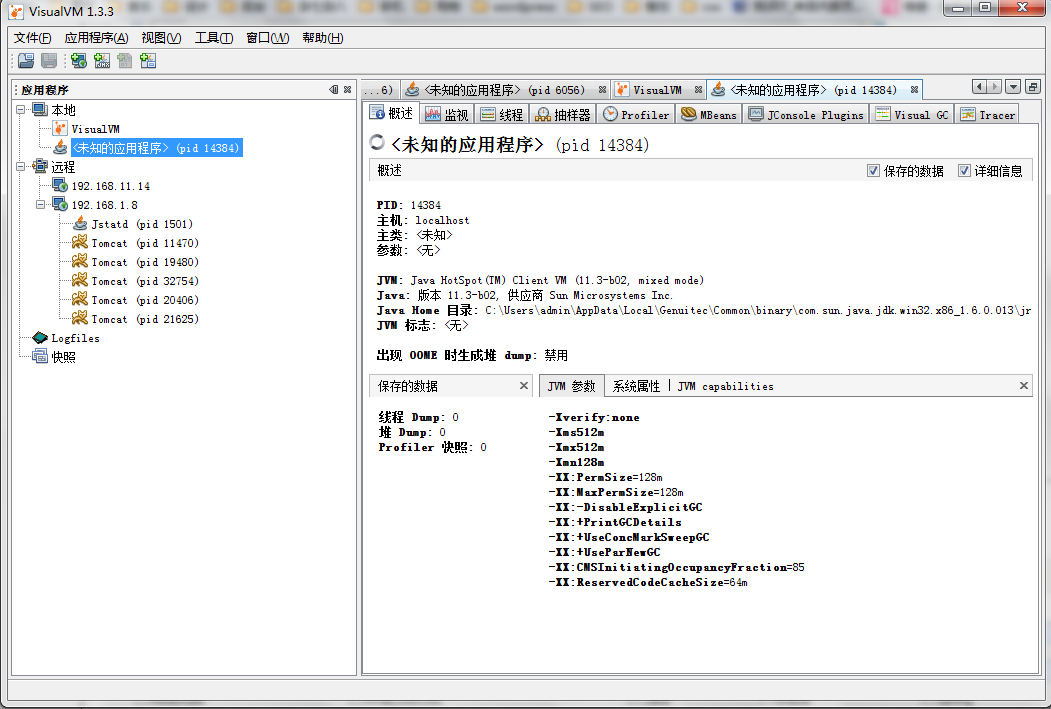Image resolution: width=1051 pixels, height=709 pixels.
Task: Open the 应用程序 menu
Action: pos(97,38)
